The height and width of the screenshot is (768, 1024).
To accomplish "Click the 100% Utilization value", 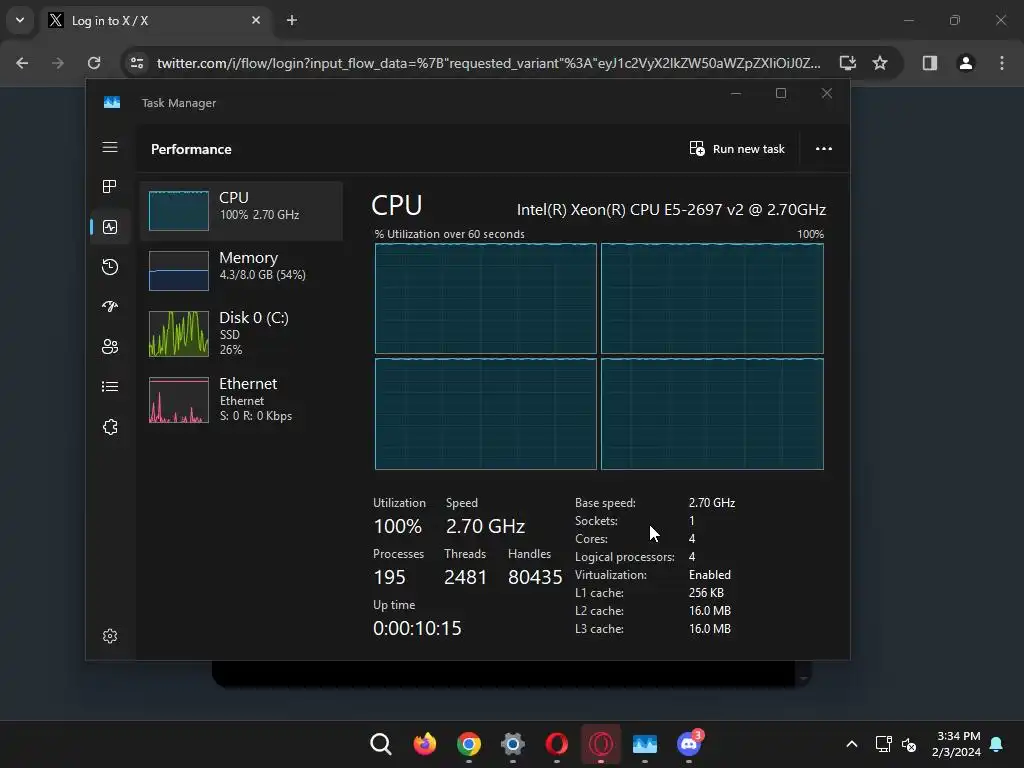I will pos(398,526).
